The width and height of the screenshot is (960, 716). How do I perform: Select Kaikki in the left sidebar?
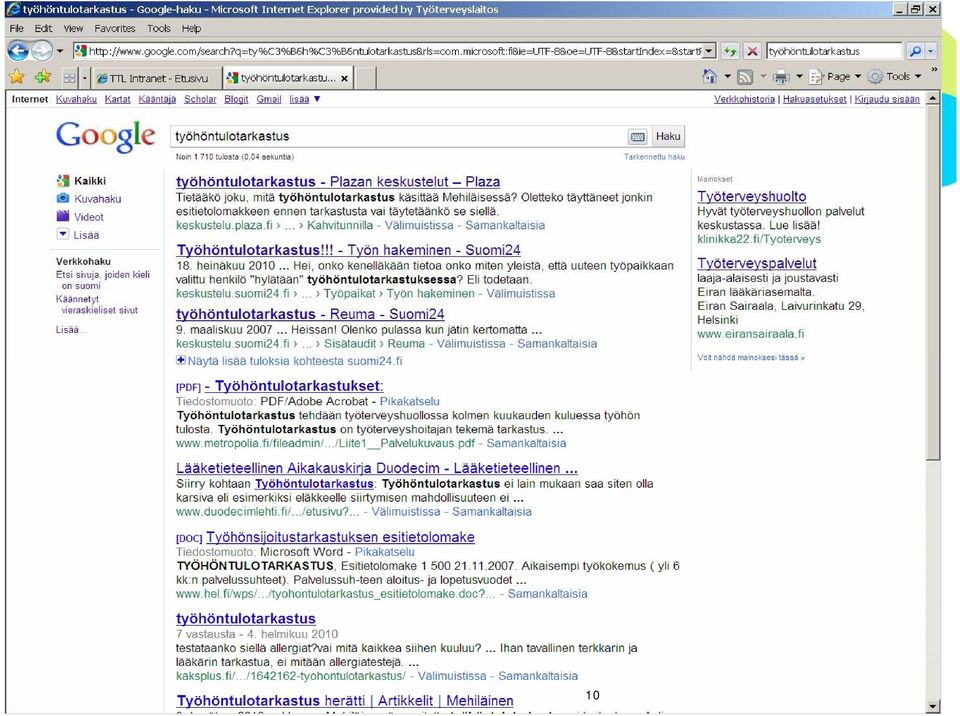(81, 181)
